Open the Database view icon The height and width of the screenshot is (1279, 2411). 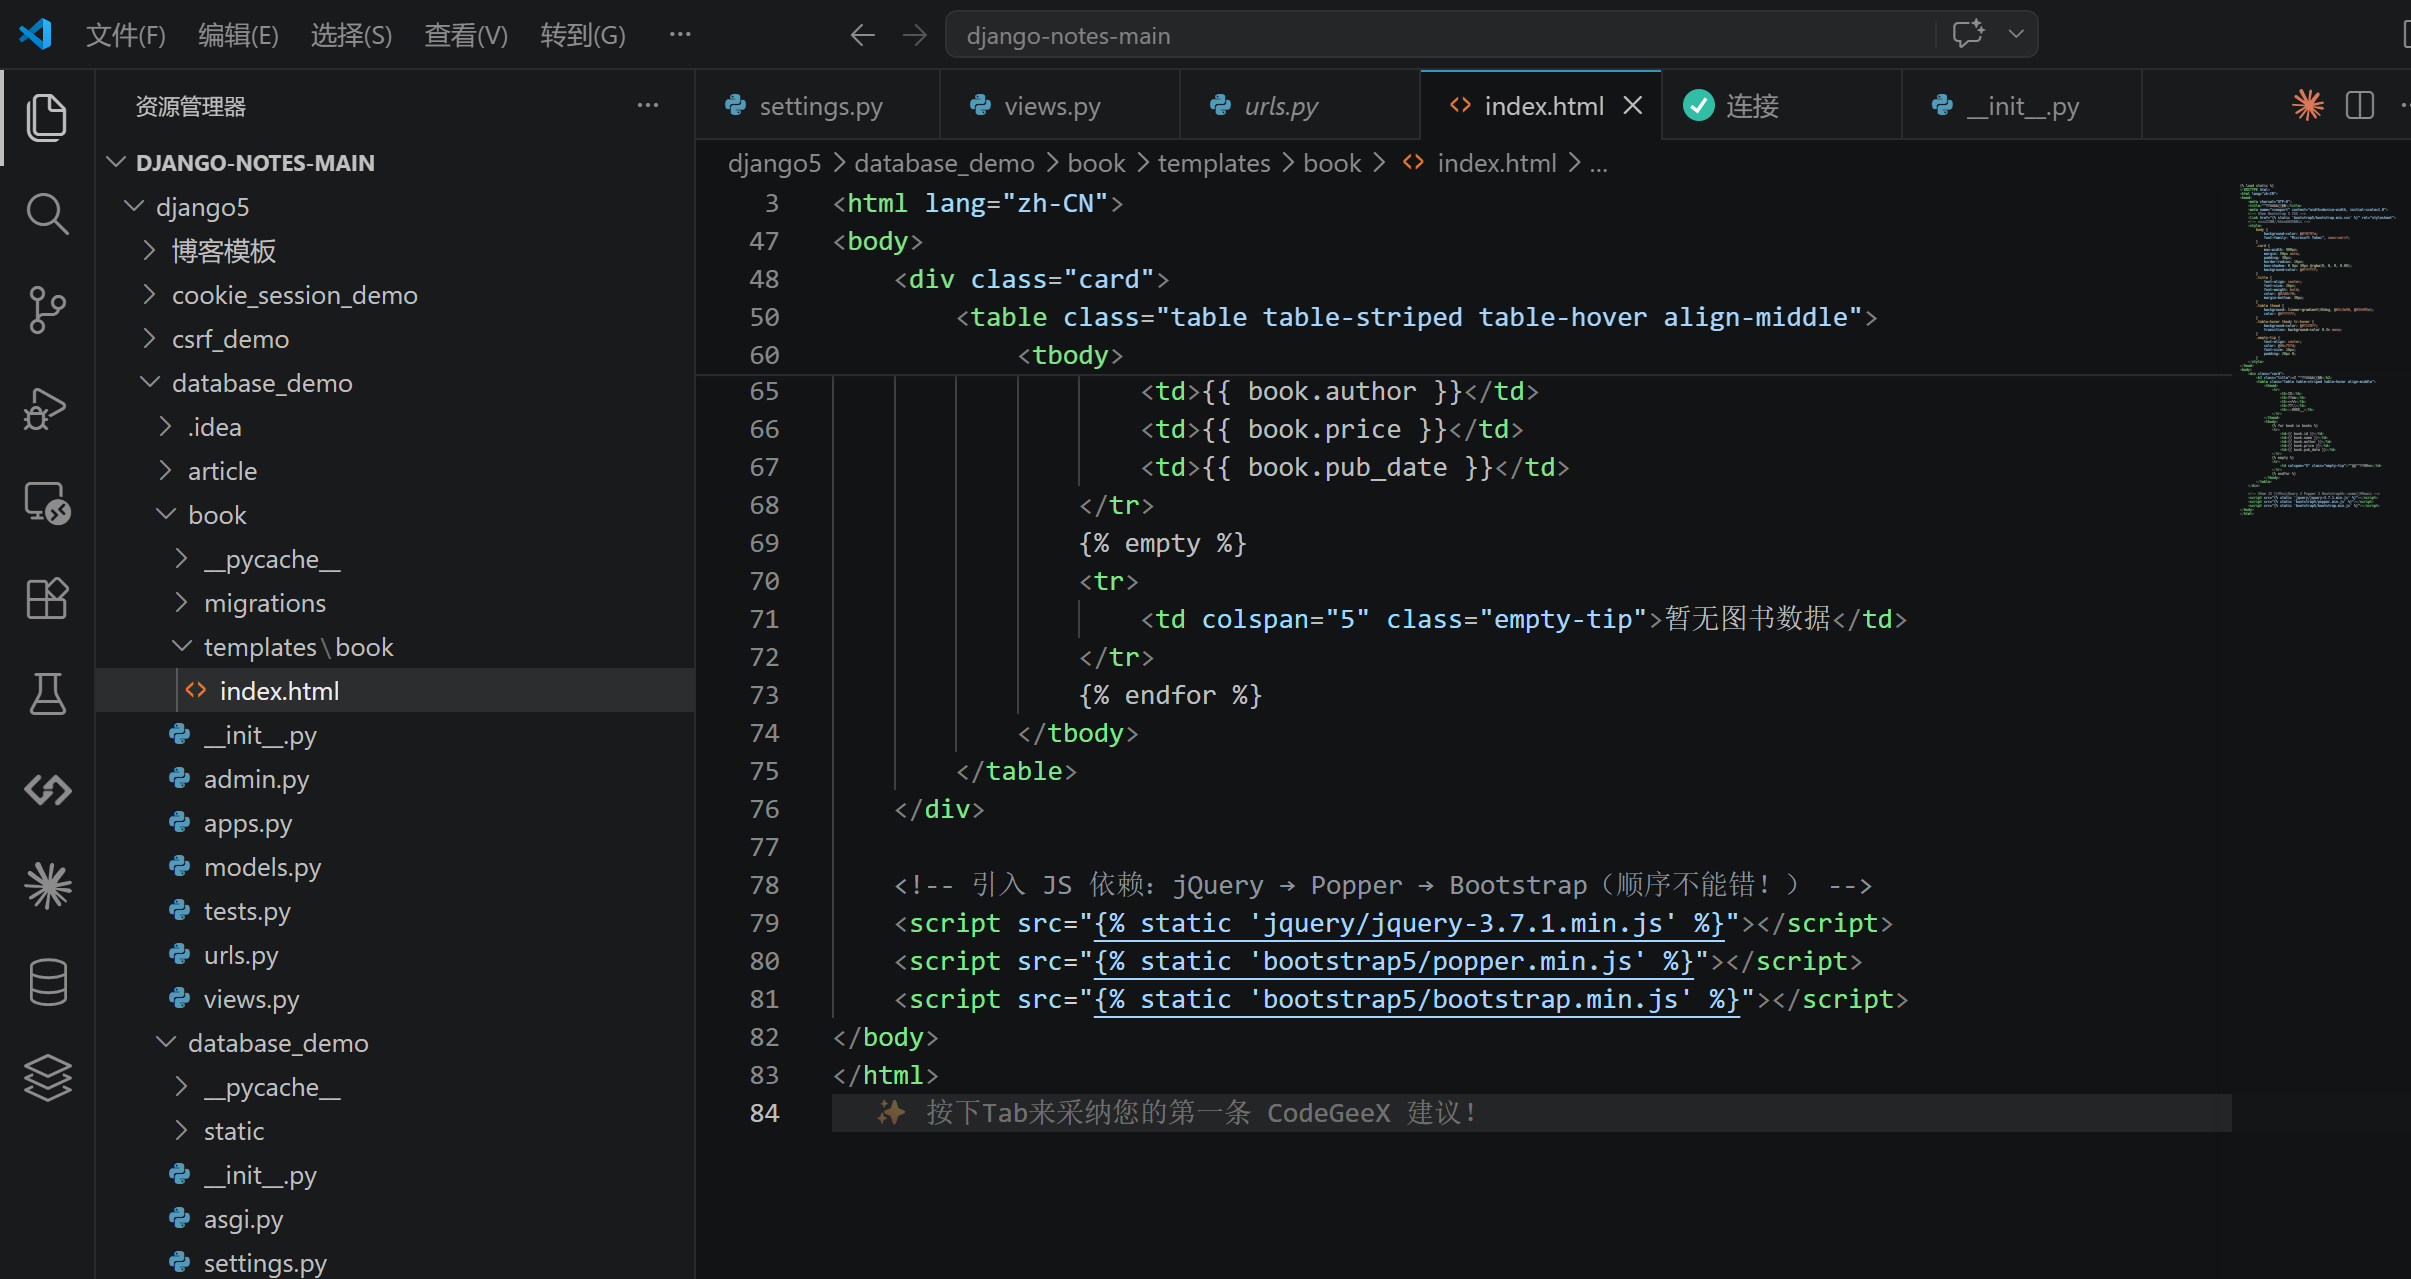(47, 982)
